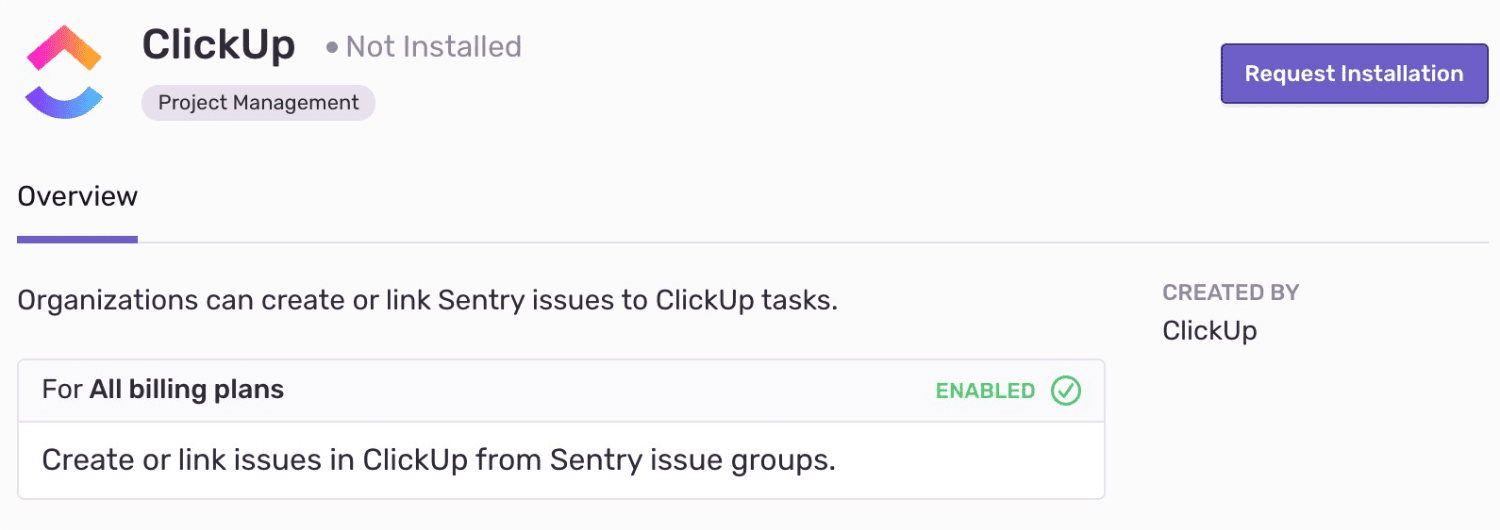Click the Create or link issues feature text

[x=438, y=460]
